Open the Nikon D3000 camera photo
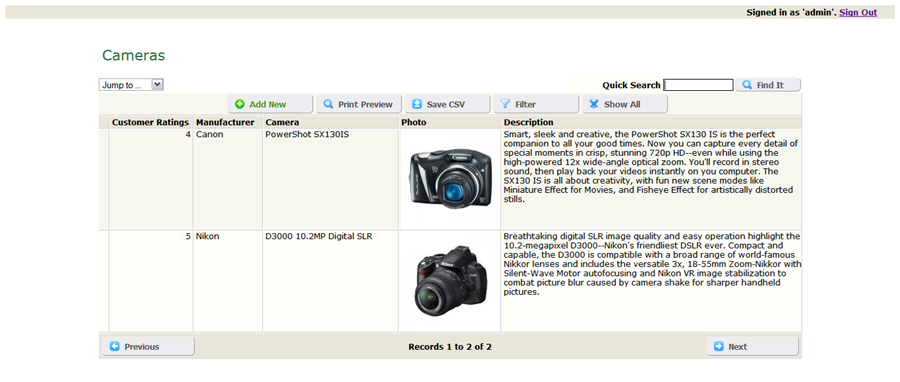Viewport: 900px width, 382px height. [451, 282]
